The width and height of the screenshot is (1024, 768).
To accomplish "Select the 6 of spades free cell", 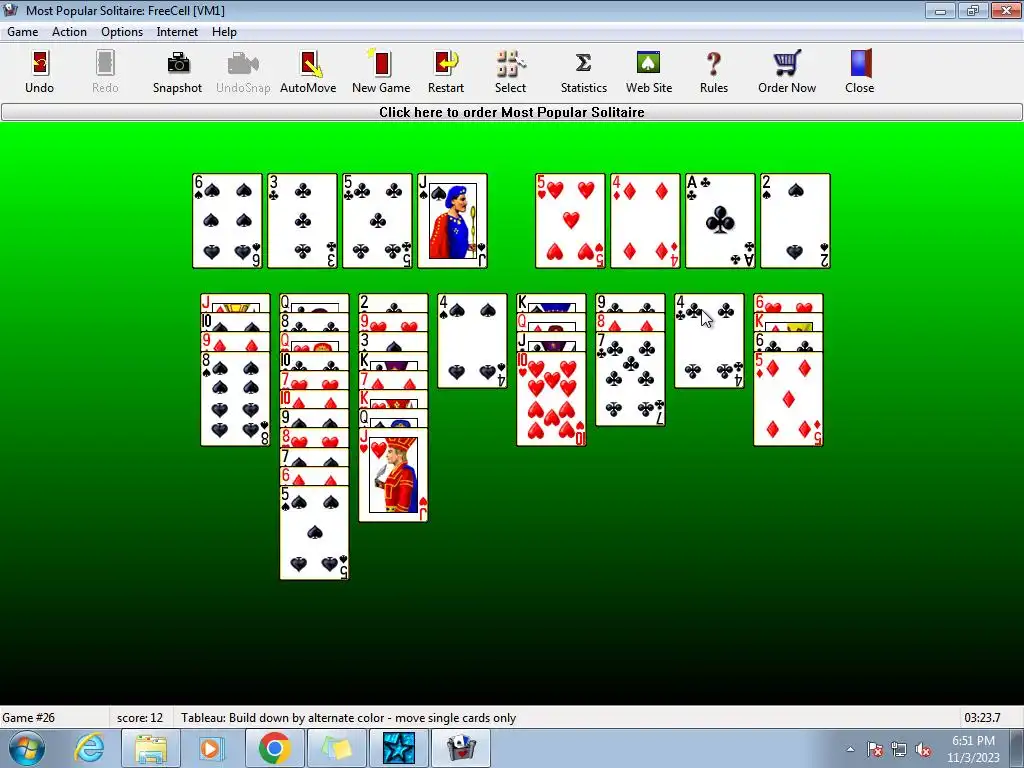I will point(227,221).
